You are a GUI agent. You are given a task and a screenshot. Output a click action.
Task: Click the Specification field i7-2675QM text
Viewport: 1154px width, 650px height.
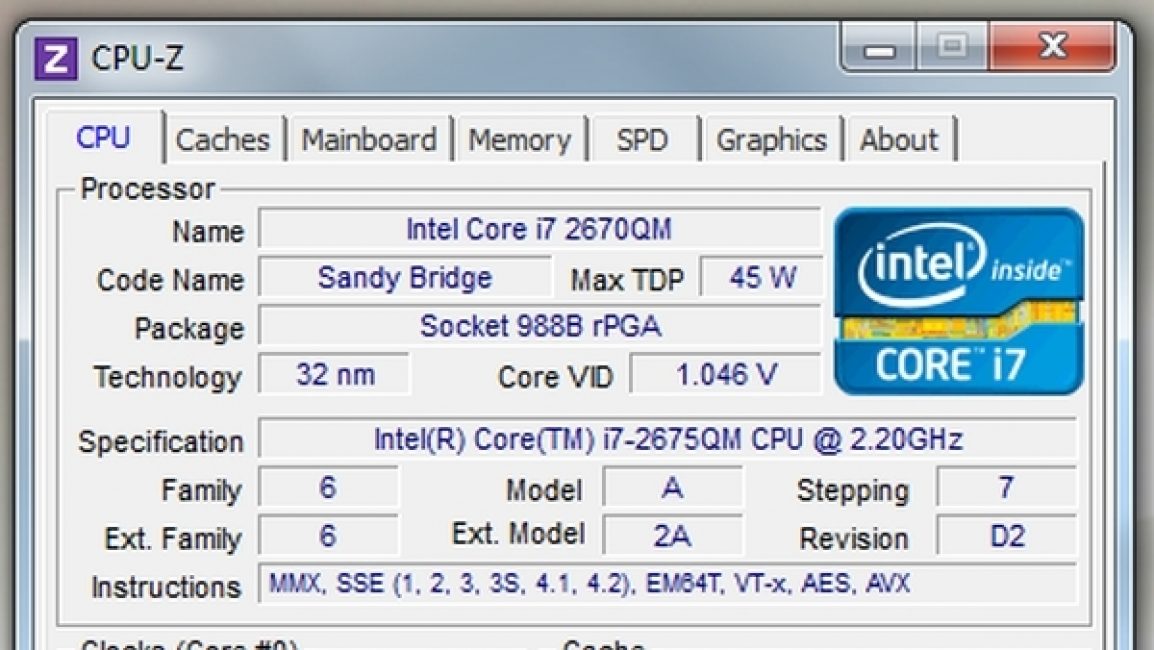pos(668,439)
